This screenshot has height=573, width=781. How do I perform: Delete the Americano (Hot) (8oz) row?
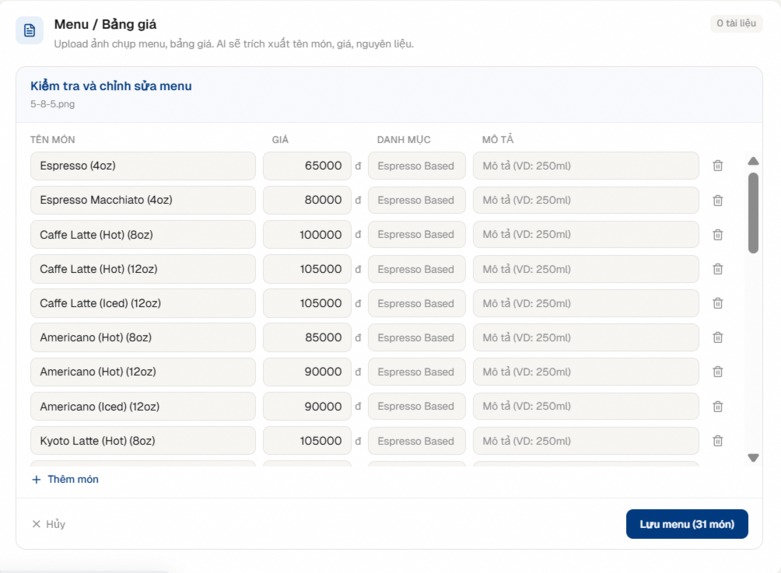(718, 337)
